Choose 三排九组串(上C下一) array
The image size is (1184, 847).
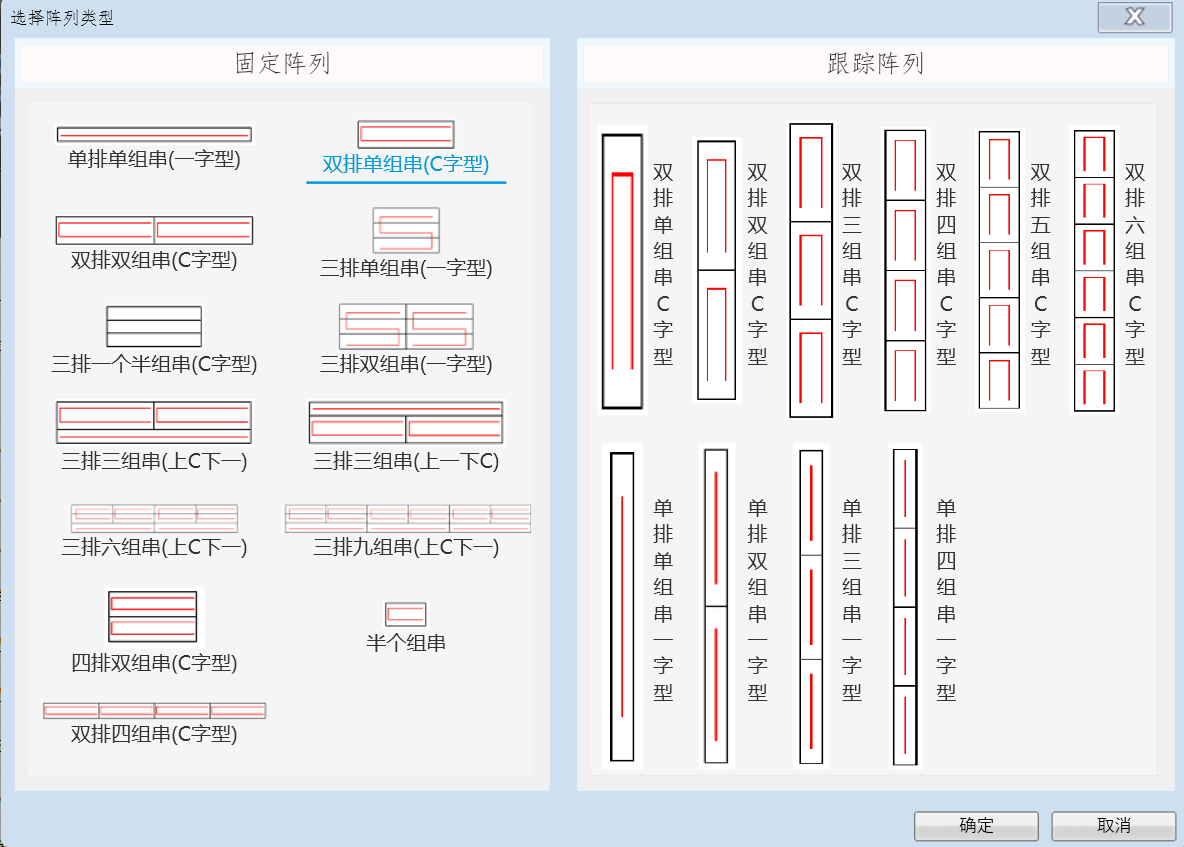click(407, 518)
